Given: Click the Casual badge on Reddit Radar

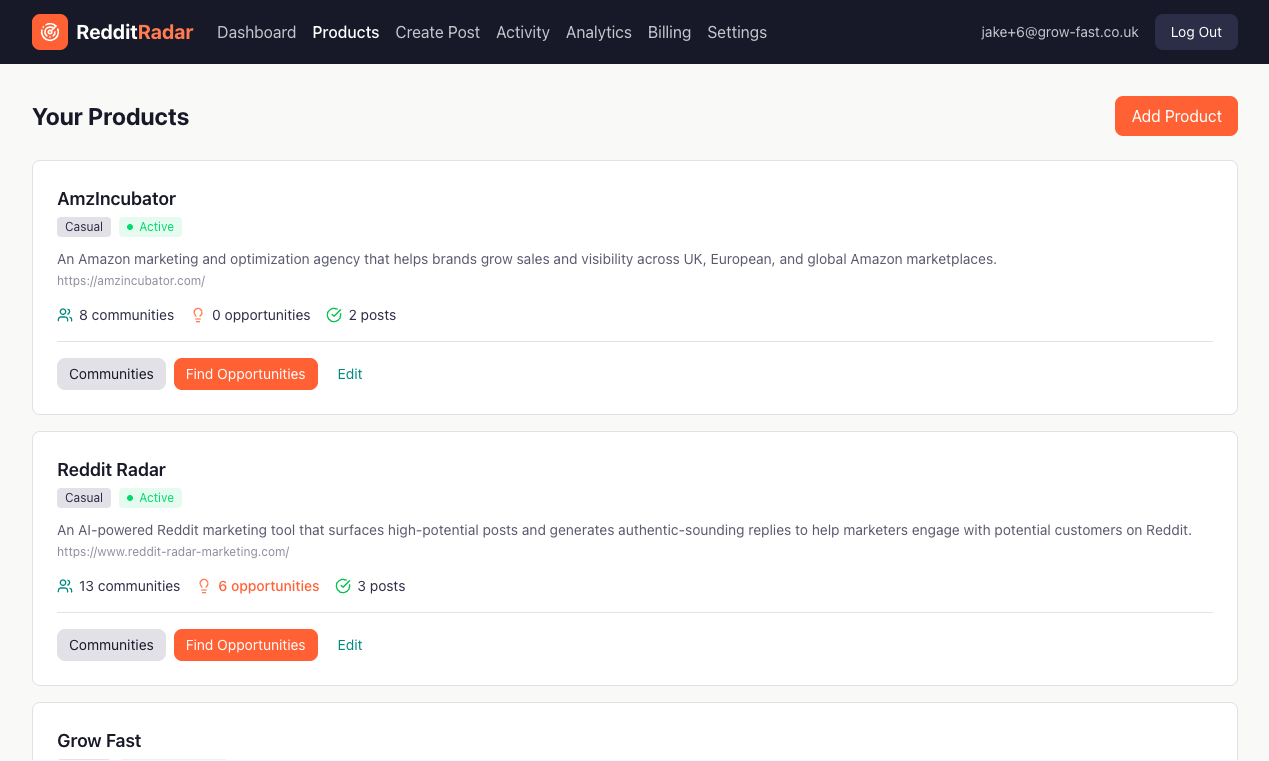Looking at the screenshot, I should click(x=83, y=497).
